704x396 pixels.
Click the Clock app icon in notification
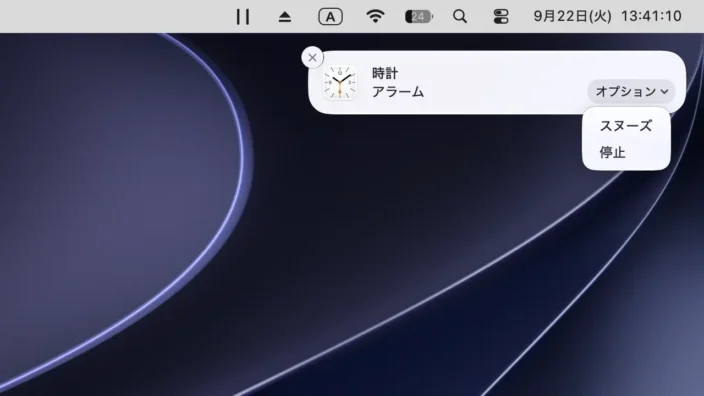point(340,83)
